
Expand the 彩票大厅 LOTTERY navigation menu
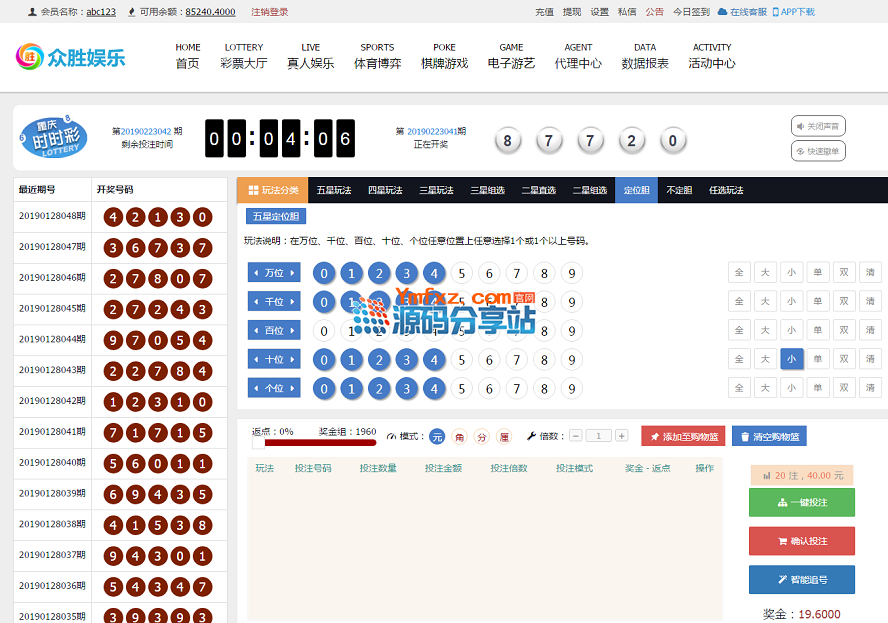244,55
